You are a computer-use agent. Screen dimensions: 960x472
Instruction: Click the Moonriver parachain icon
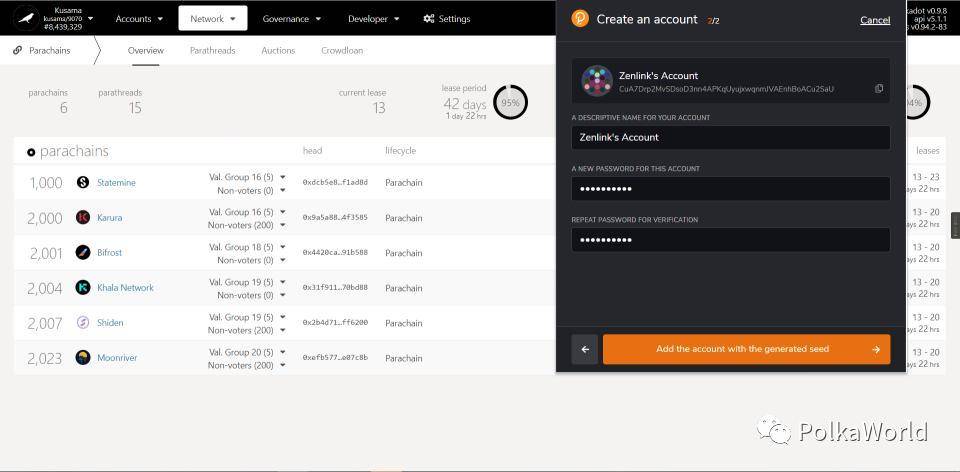(x=83, y=358)
